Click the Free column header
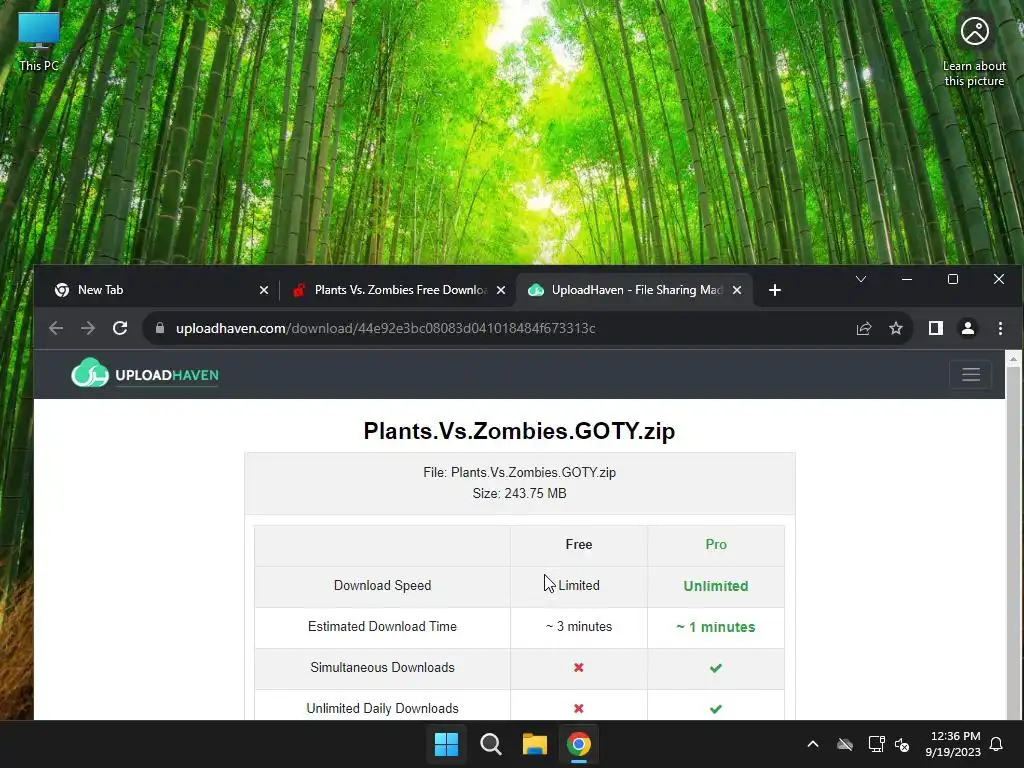 pos(579,544)
